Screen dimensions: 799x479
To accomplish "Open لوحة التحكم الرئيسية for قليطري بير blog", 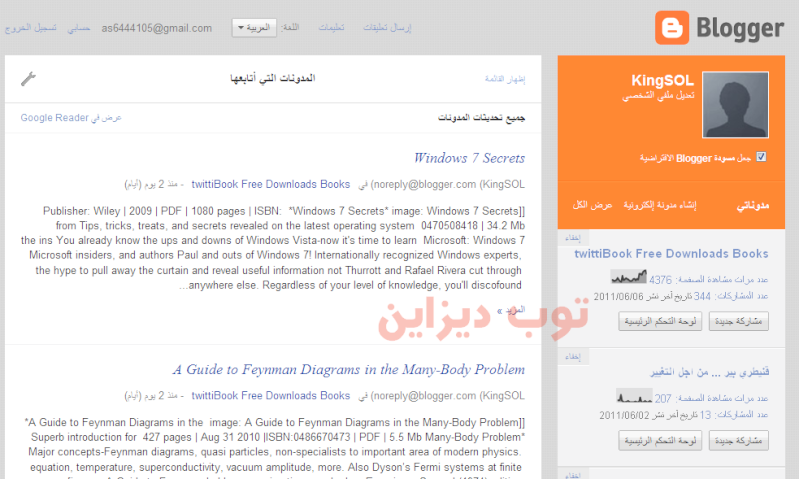I will click(660, 441).
